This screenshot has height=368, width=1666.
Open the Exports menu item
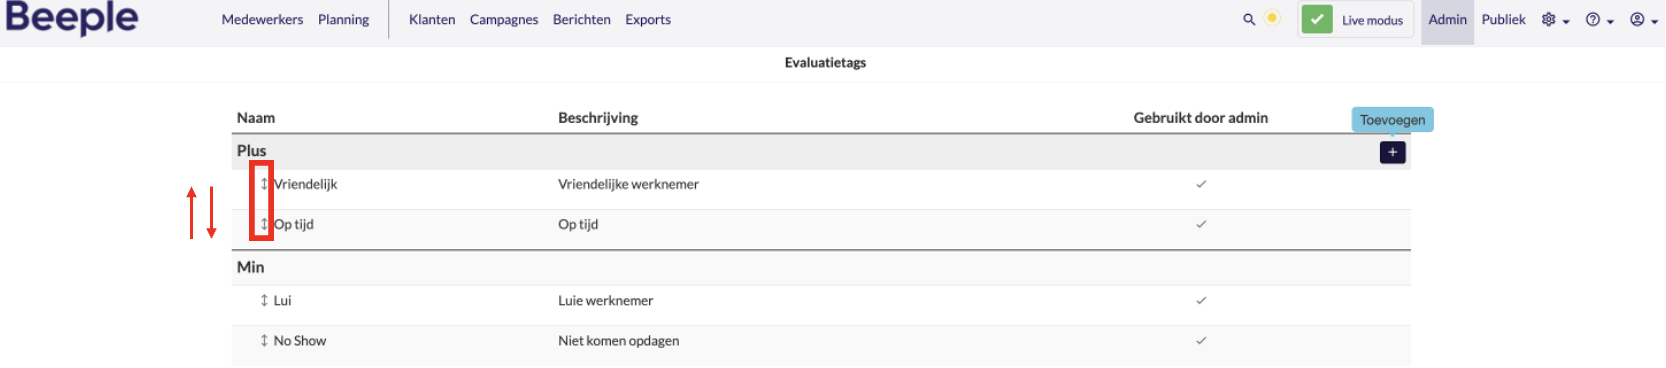click(x=648, y=20)
